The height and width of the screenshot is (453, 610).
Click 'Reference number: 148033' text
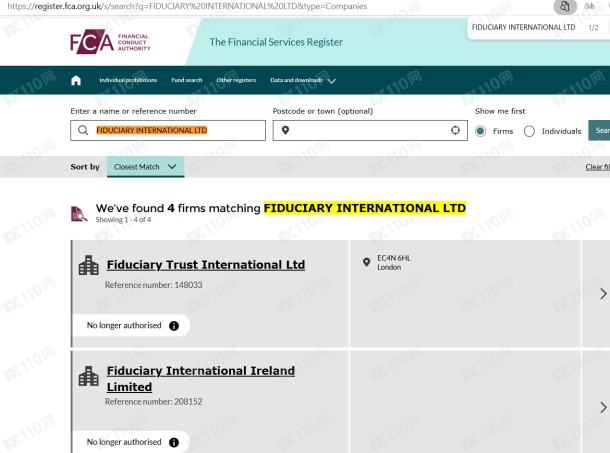154,285
